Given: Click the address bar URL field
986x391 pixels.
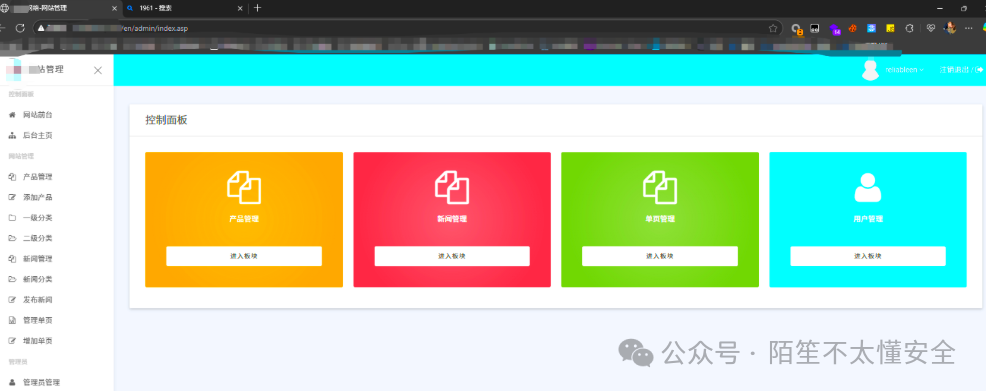Looking at the screenshot, I should pyautogui.click(x=407, y=28).
